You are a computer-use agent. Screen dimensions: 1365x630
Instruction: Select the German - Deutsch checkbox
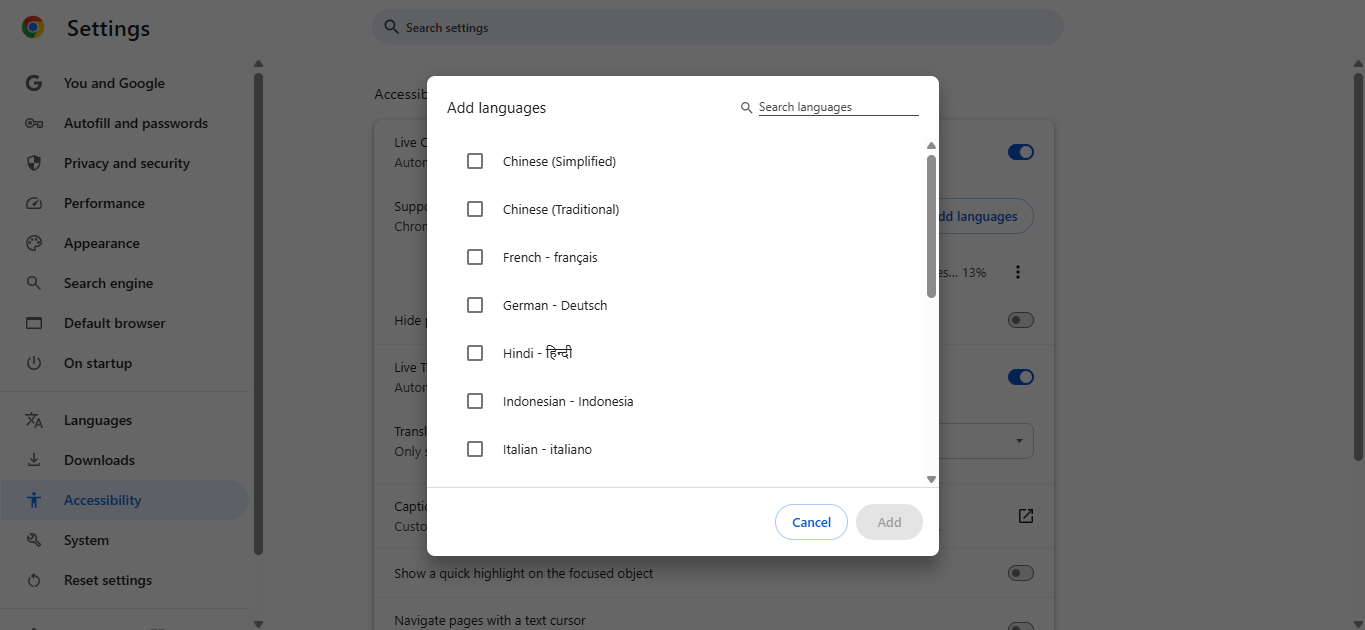pos(475,305)
